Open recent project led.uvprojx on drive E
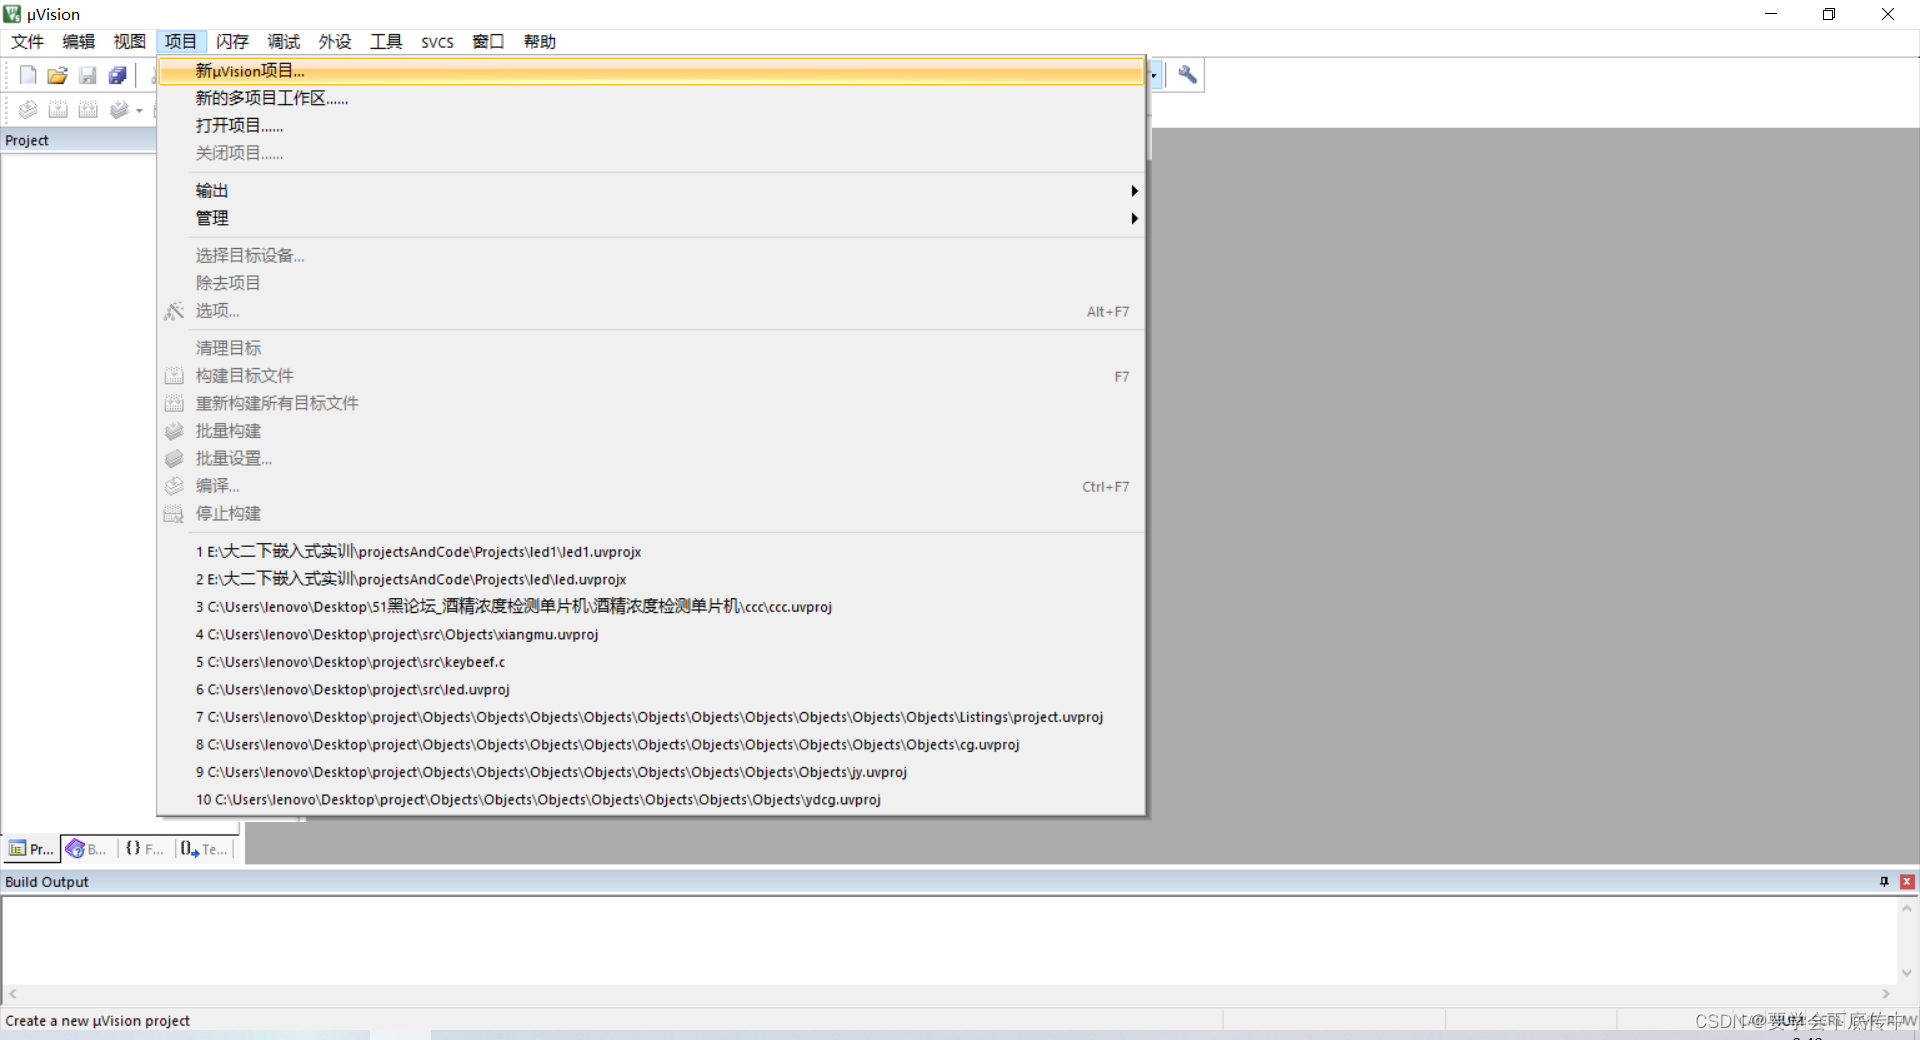Screen dimensions: 1920x1040 [x=651, y=579]
